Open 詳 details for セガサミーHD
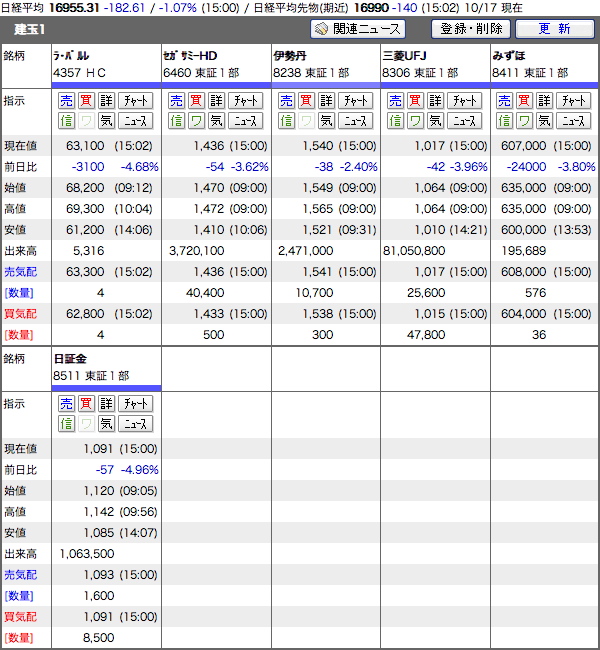This screenshot has height=650, width=600. pyautogui.click(x=215, y=101)
